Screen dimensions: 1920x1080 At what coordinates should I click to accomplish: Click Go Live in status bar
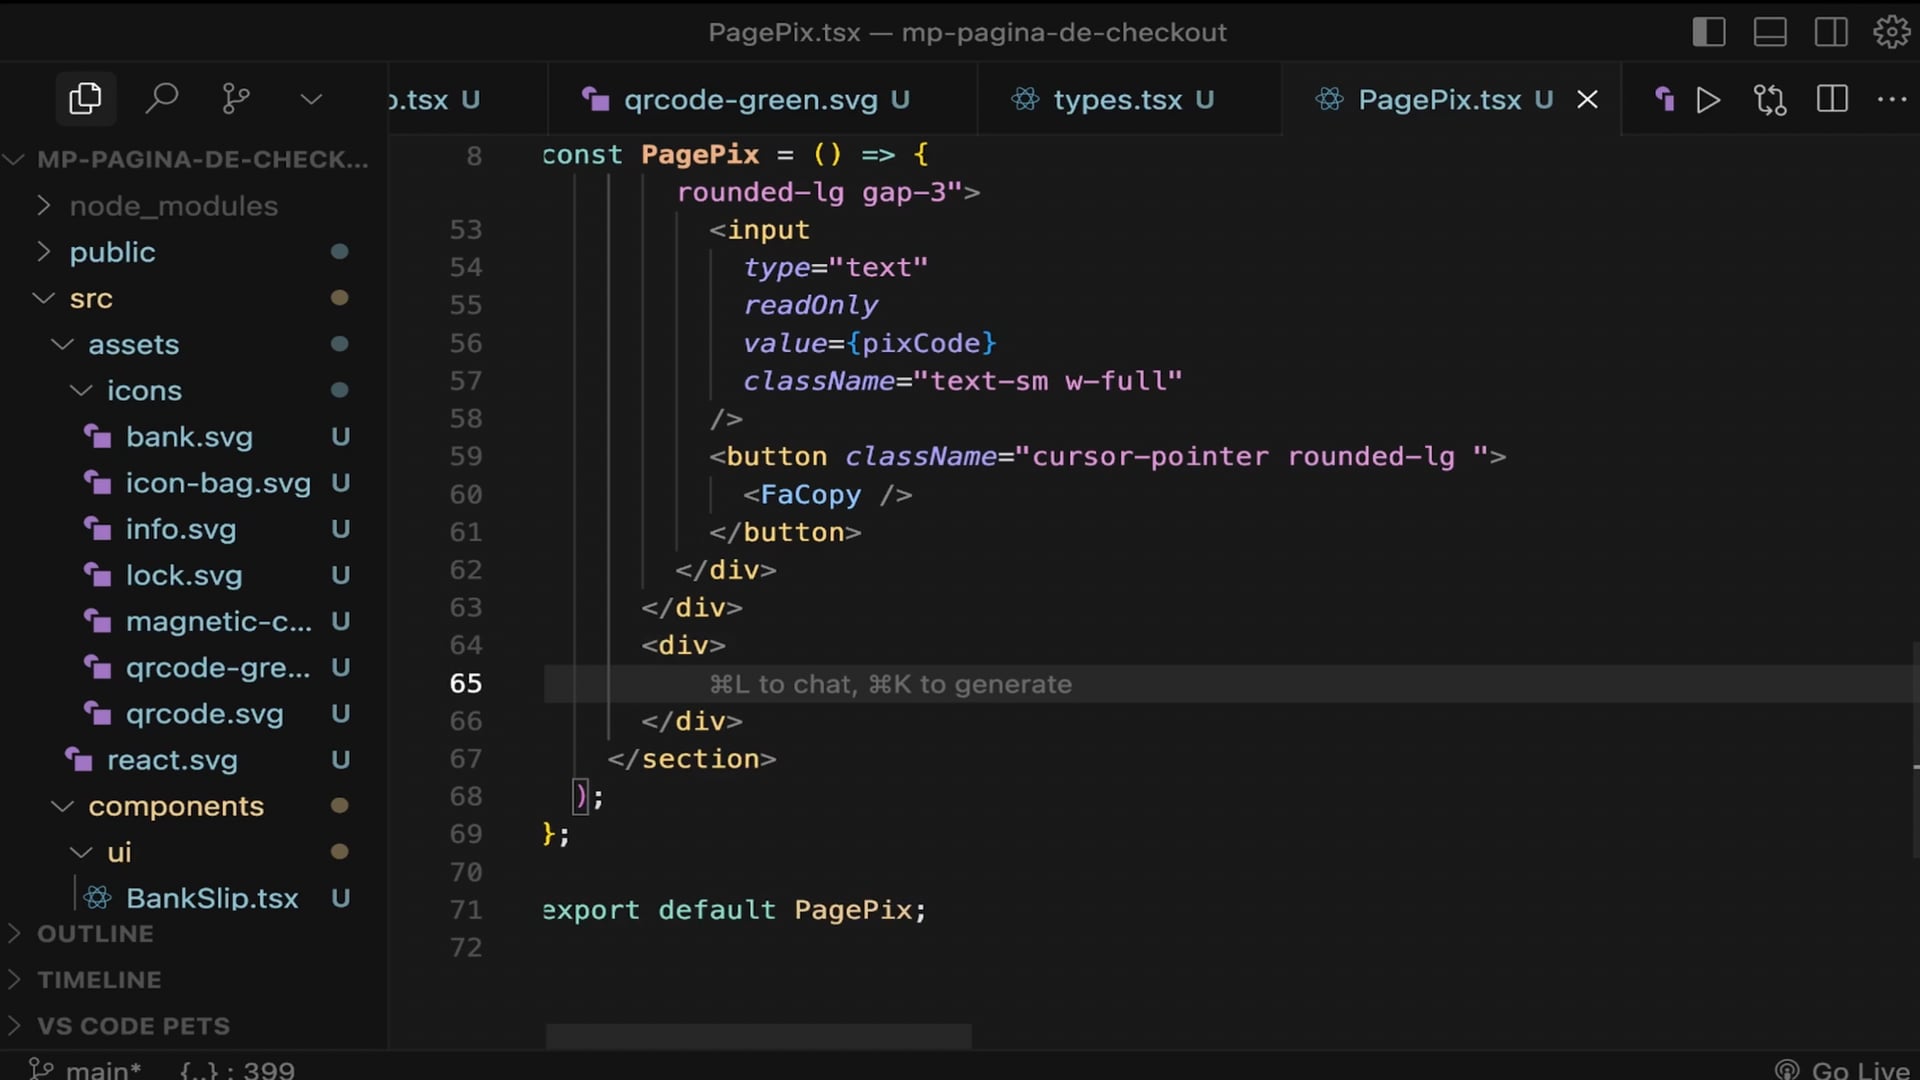[x=1843, y=1069]
